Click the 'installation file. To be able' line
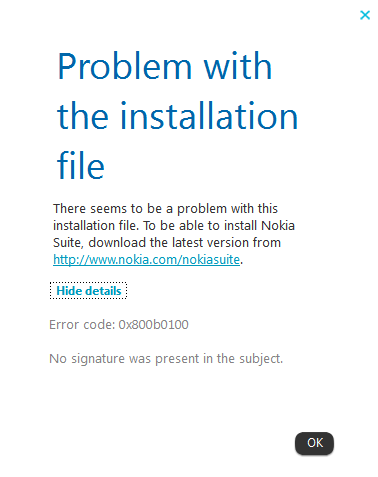Viewport: 378px width, 477px height. click(174, 225)
